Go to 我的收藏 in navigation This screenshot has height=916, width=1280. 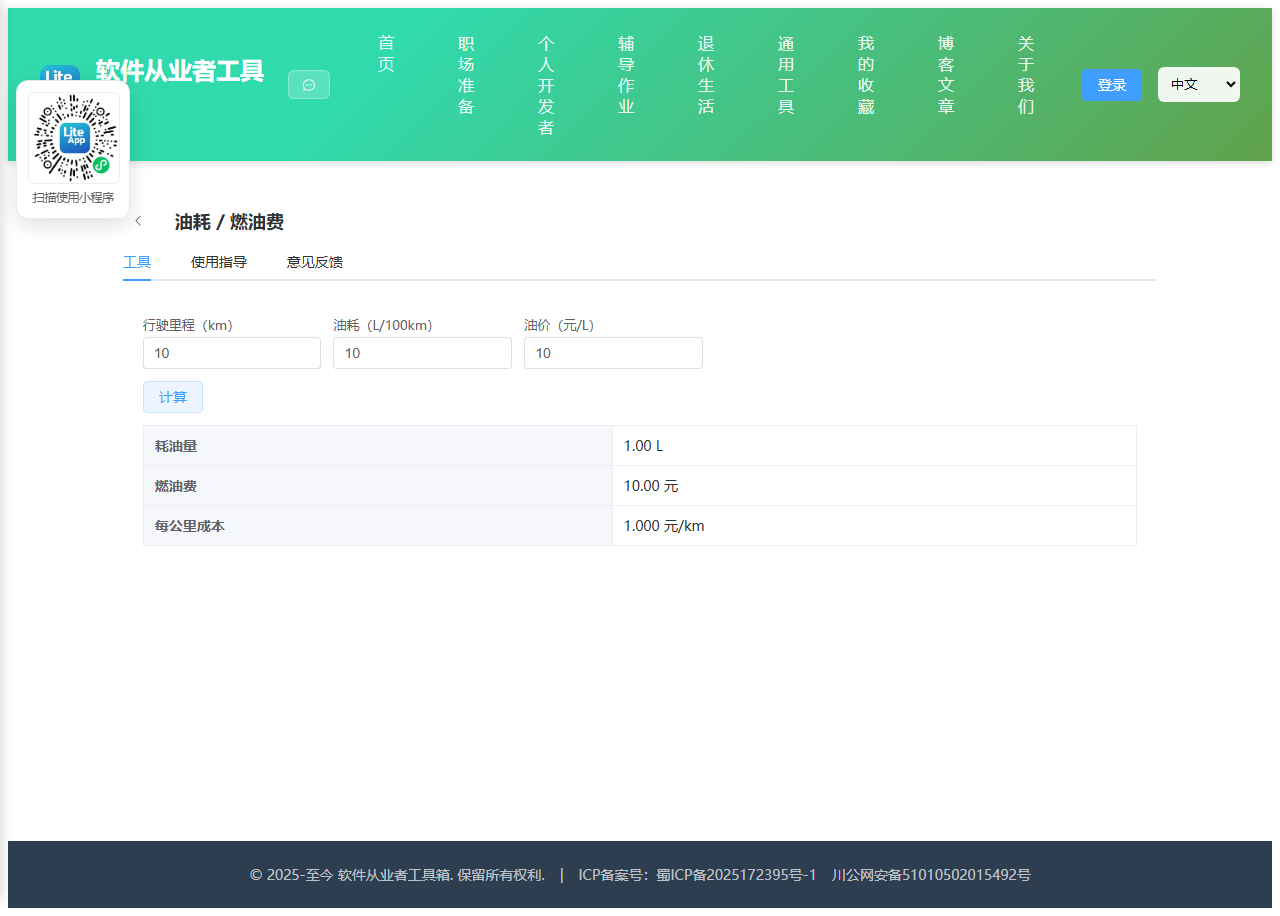click(x=866, y=75)
